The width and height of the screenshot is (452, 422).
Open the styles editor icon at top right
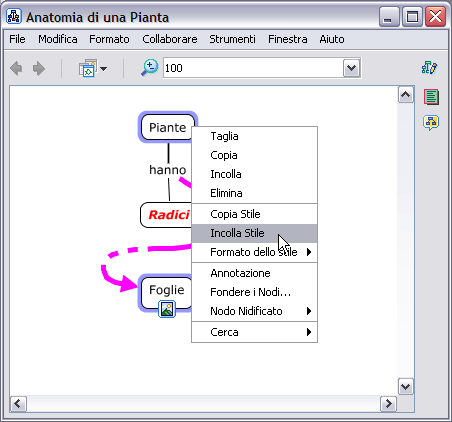click(x=430, y=68)
